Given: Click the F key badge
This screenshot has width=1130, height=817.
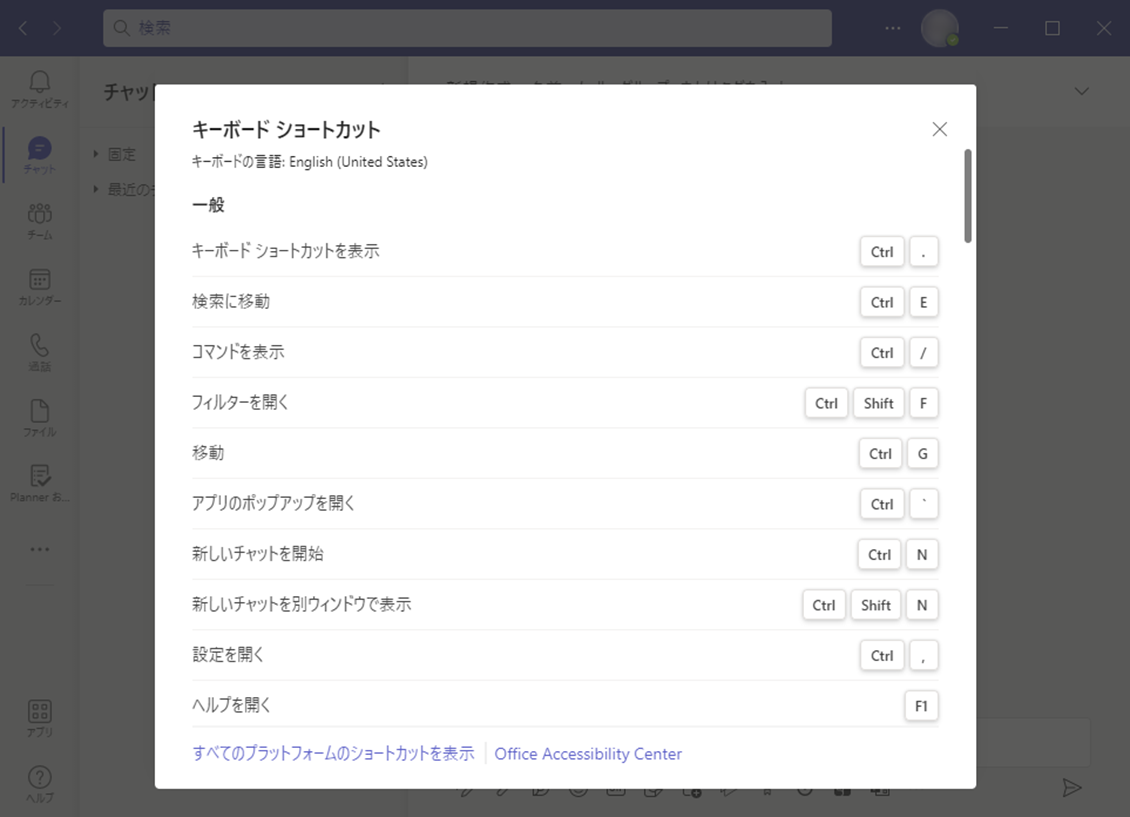Looking at the screenshot, I should [x=923, y=403].
